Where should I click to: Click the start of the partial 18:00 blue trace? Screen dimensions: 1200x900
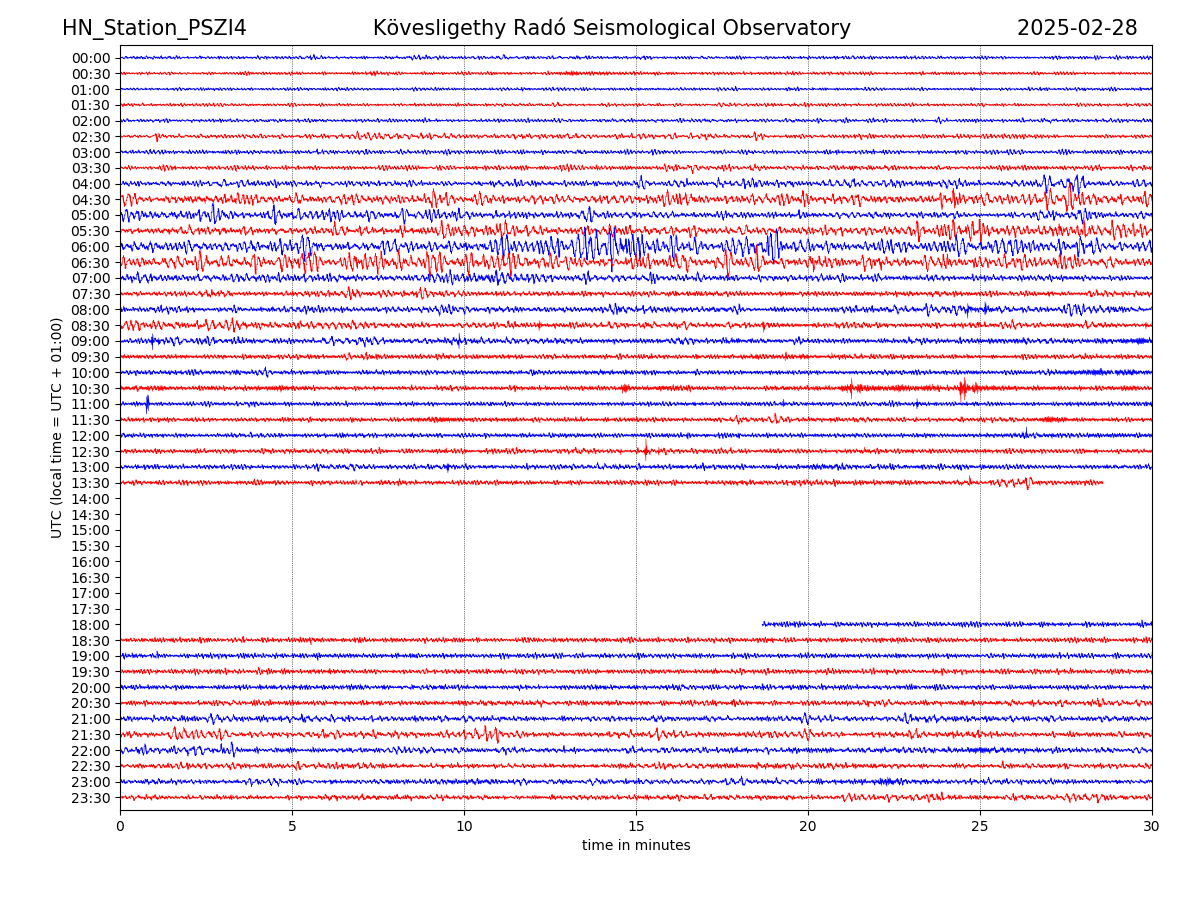(x=764, y=624)
